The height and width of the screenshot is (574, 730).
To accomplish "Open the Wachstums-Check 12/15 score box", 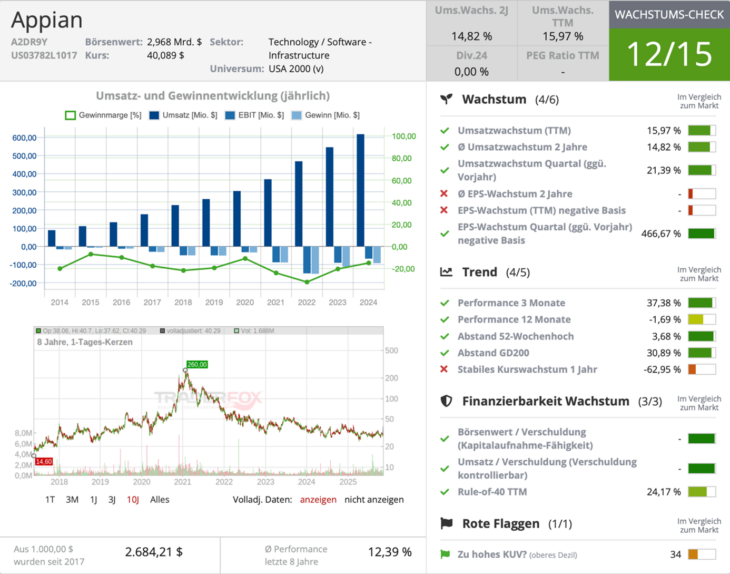I will pos(669,54).
